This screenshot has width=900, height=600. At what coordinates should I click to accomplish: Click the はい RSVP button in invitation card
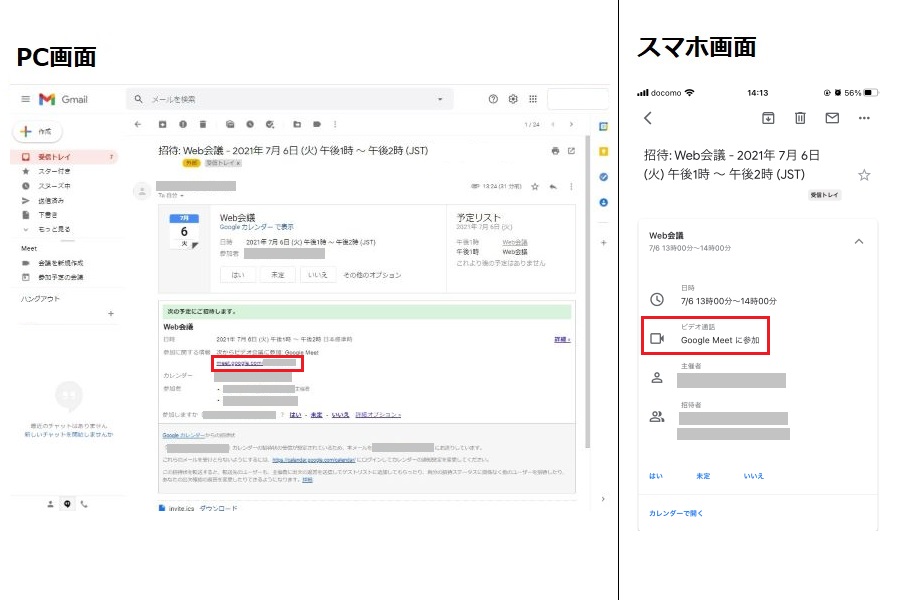coord(237,274)
